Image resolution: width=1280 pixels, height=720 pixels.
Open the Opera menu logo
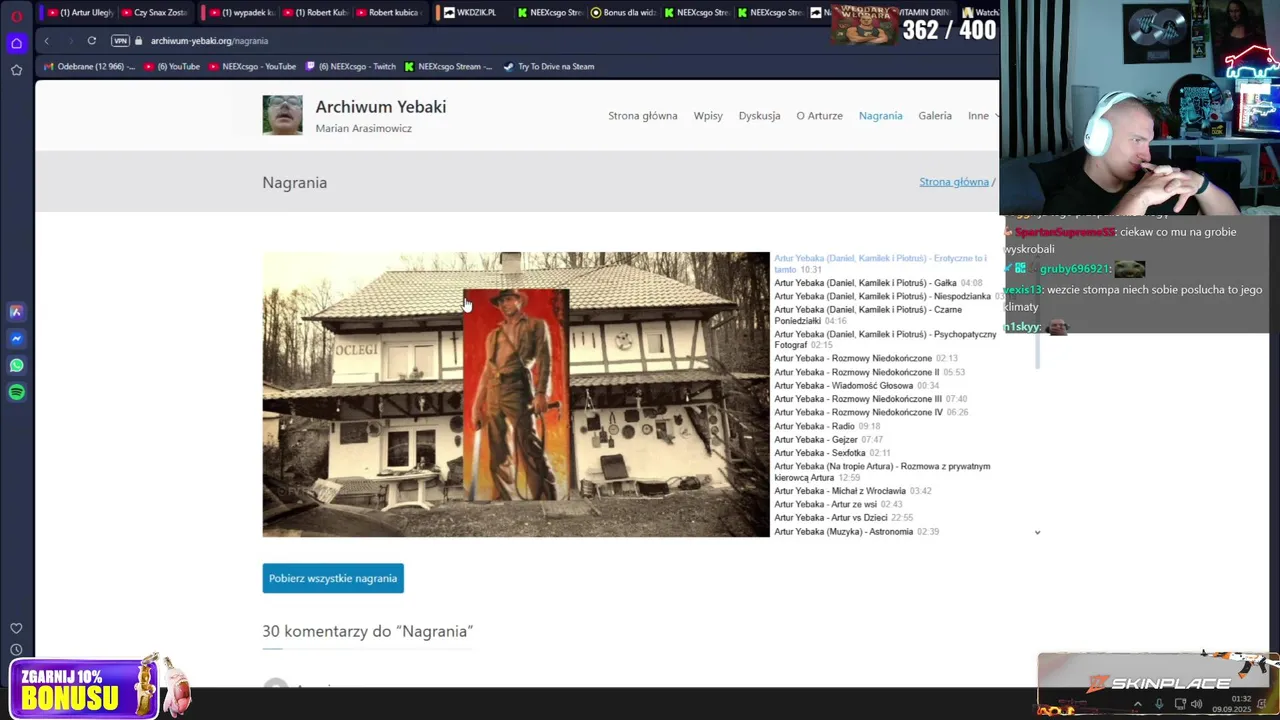click(16, 17)
